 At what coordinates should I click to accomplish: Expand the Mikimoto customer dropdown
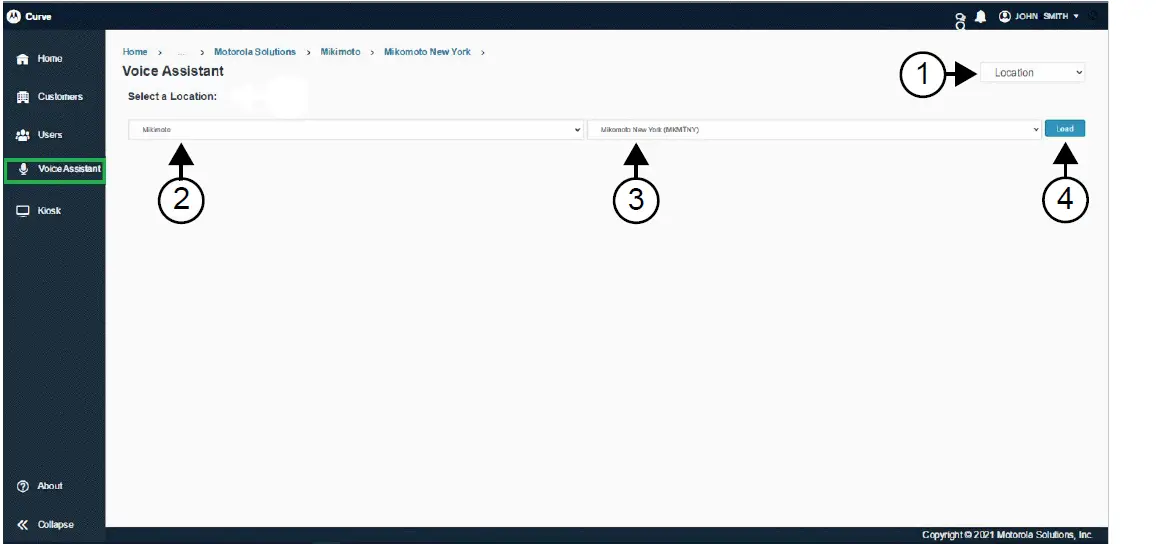click(x=356, y=130)
